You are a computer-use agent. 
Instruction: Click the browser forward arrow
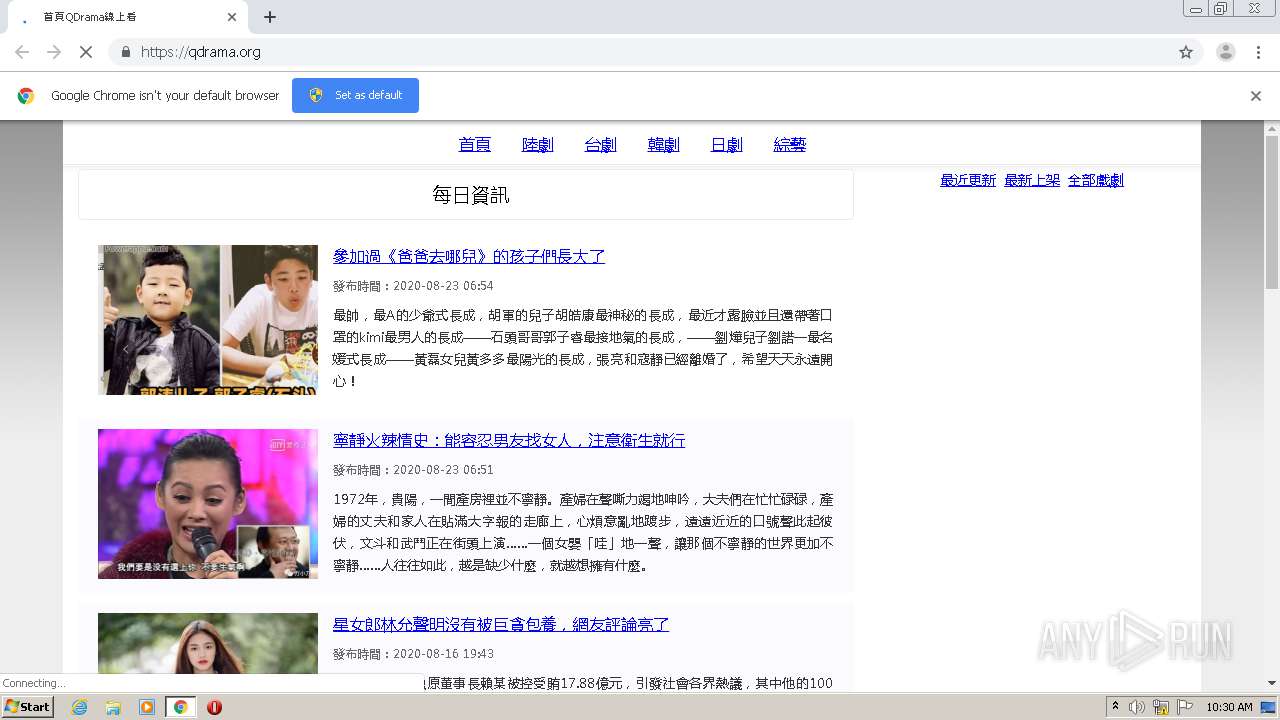(x=54, y=52)
